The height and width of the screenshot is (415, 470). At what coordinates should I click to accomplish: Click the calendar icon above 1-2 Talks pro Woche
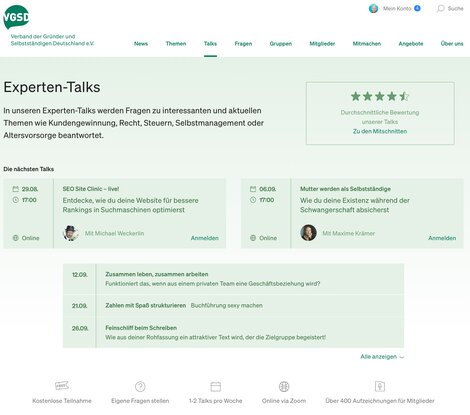[216, 387]
